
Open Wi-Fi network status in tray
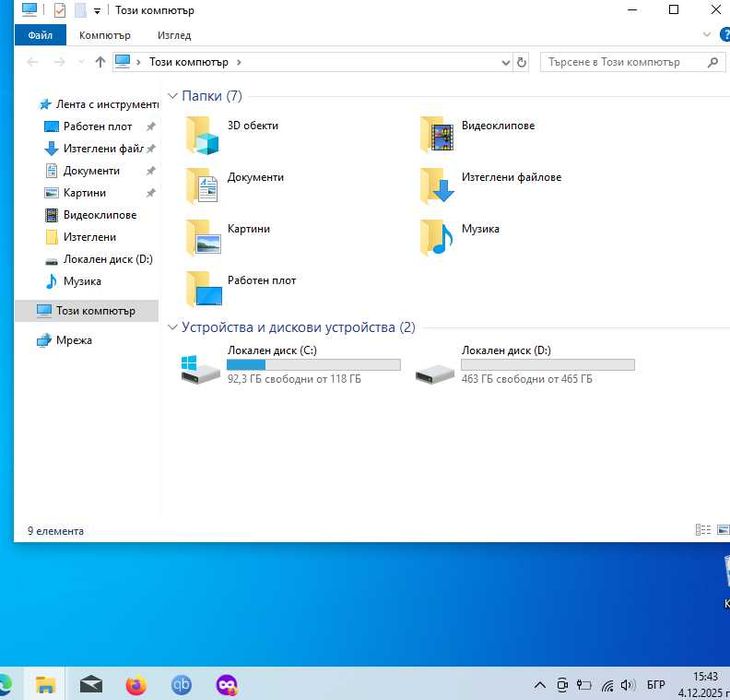pos(607,685)
